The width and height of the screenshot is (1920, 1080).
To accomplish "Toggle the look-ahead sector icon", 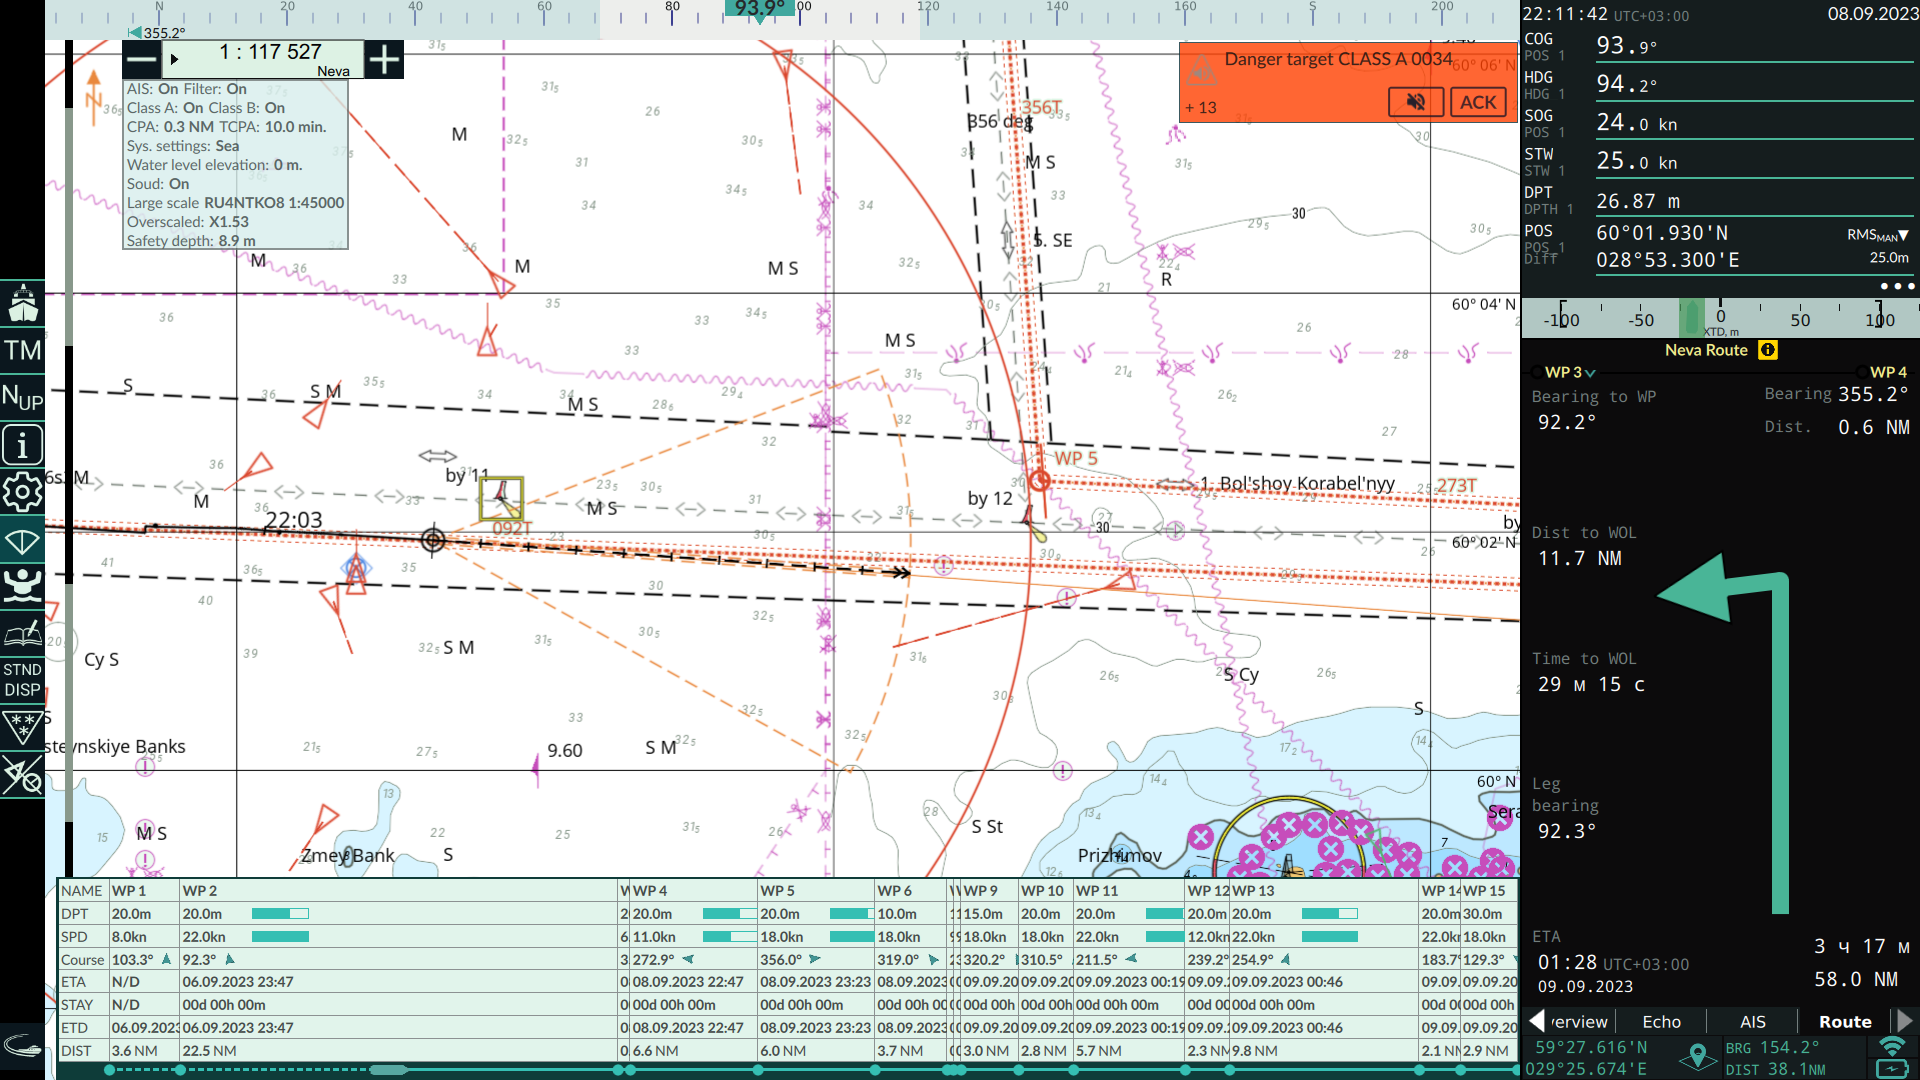I will click(22, 541).
